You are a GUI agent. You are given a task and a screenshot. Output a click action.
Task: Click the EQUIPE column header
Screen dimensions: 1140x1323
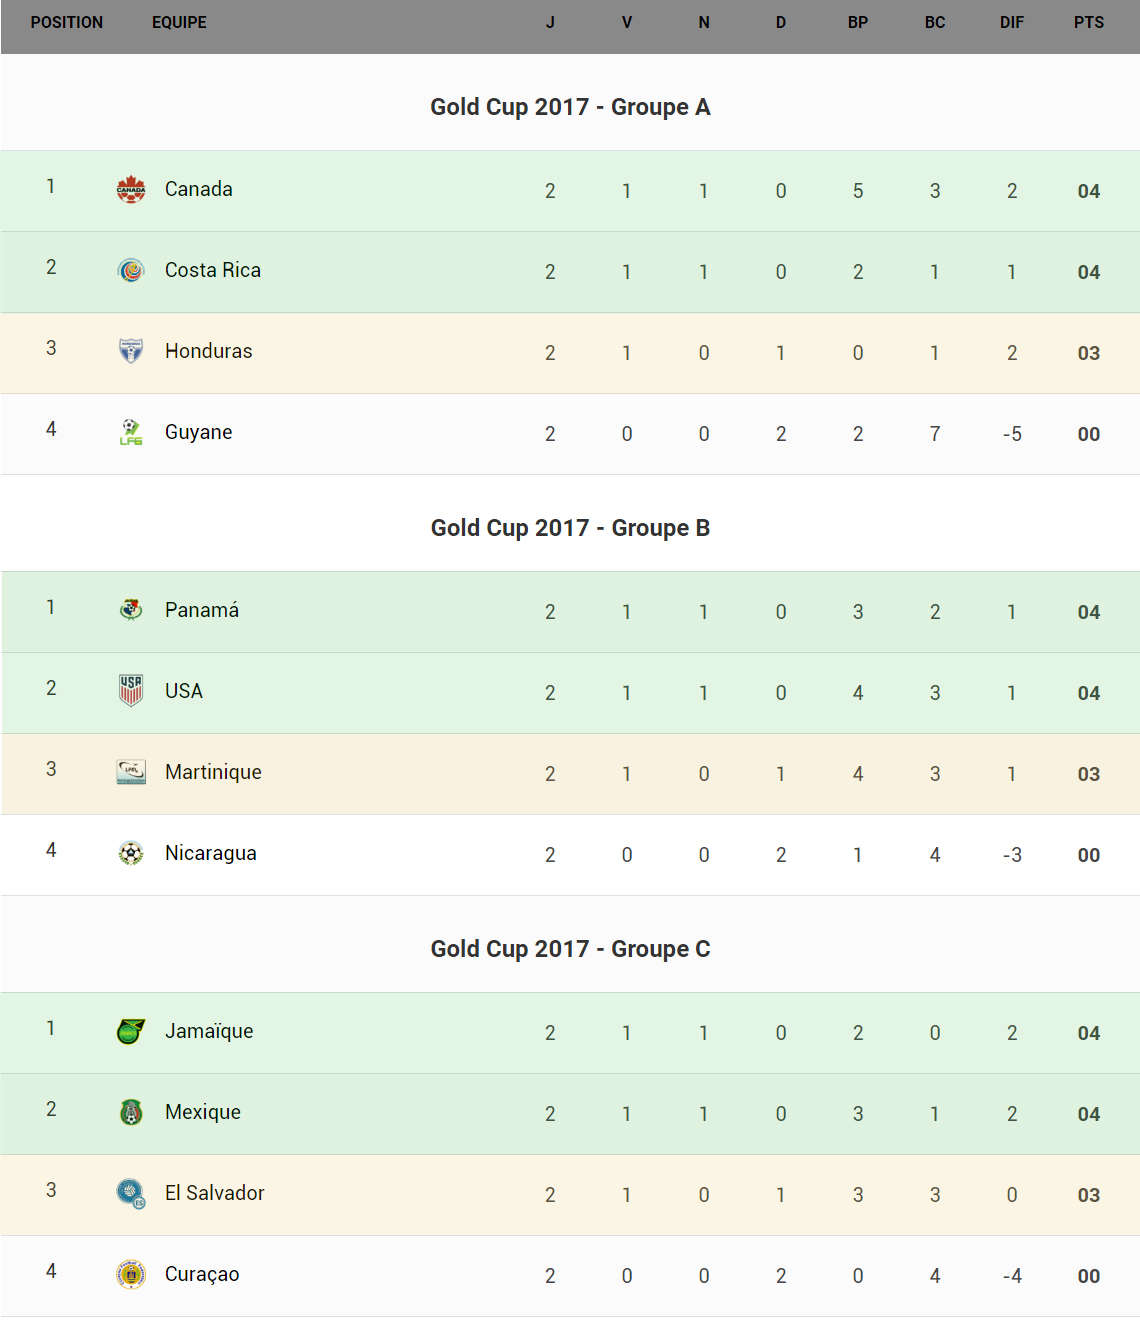pos(179,22)
